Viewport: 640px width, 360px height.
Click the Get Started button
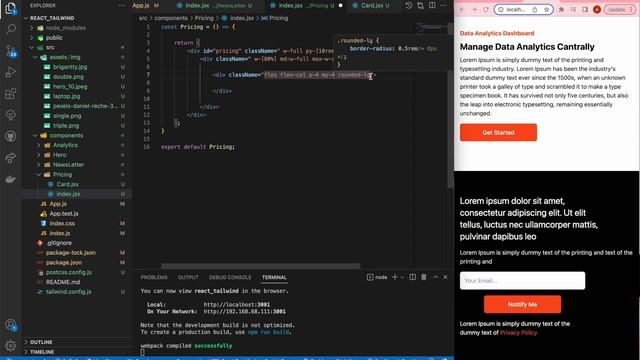498,132
